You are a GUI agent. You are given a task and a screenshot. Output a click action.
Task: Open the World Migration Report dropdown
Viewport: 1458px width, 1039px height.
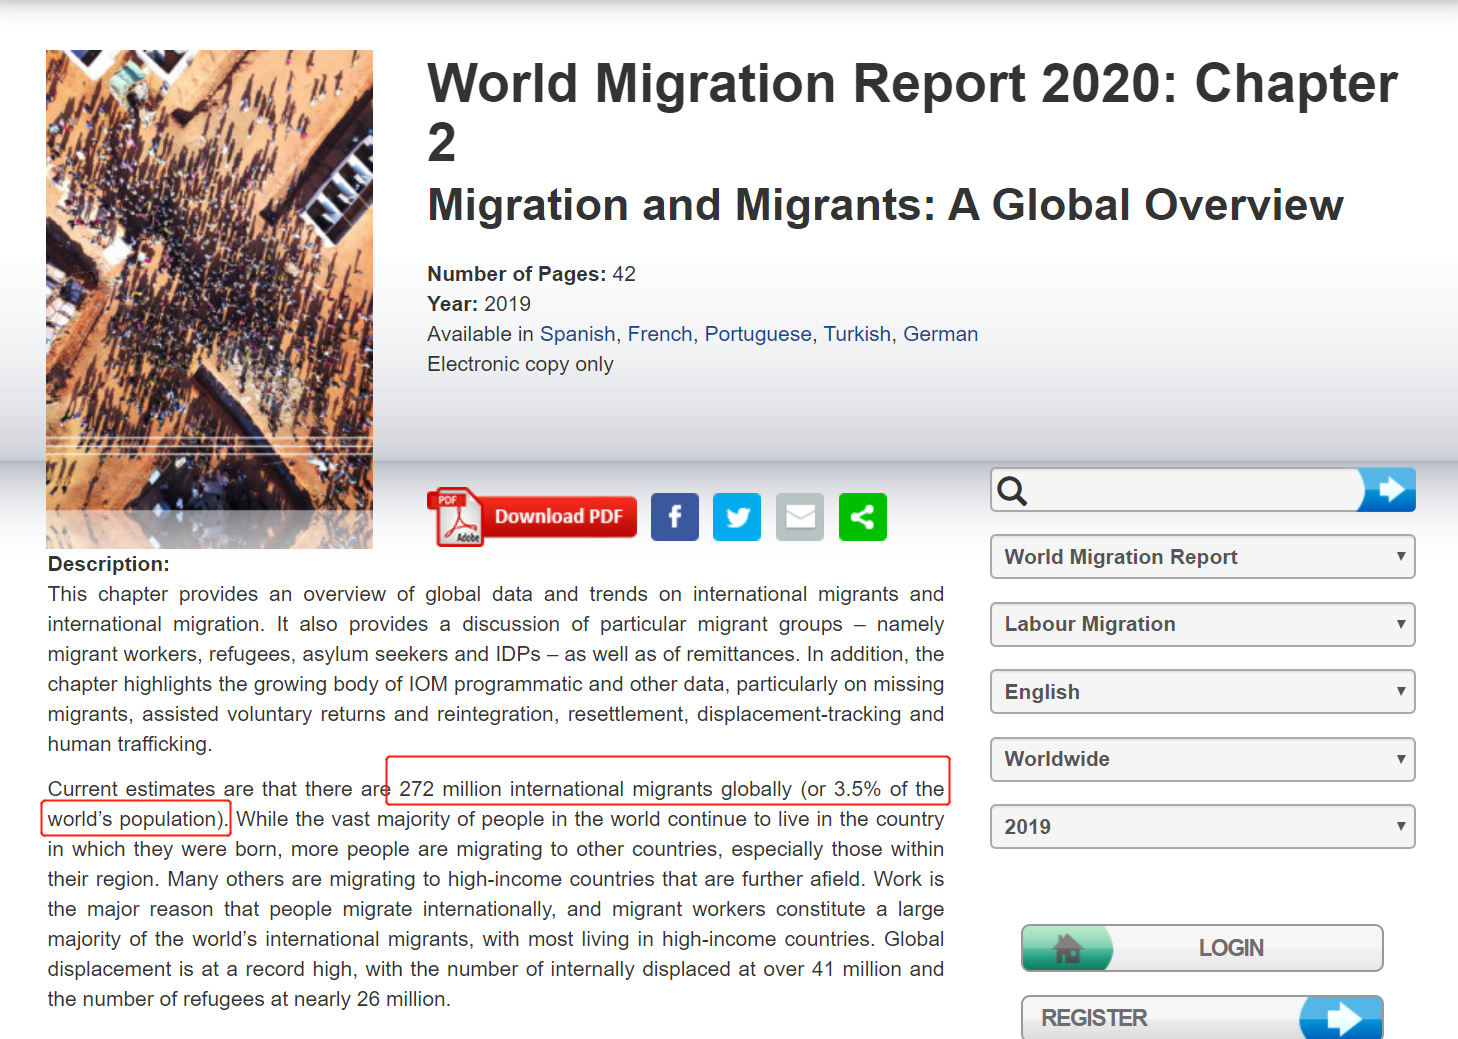click(1202, 557)
